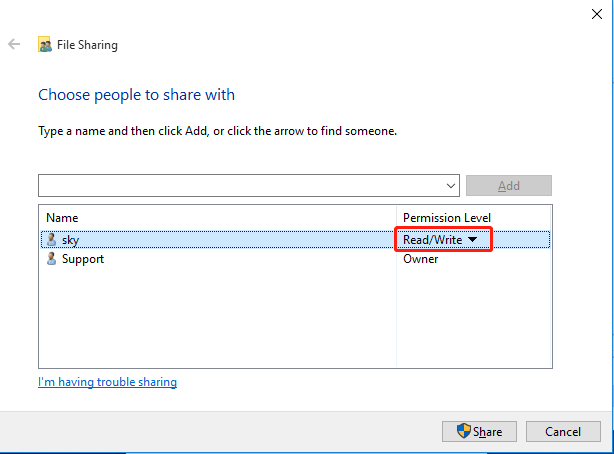Select the Support user row
614x454 pixels.
pos(295,259)
